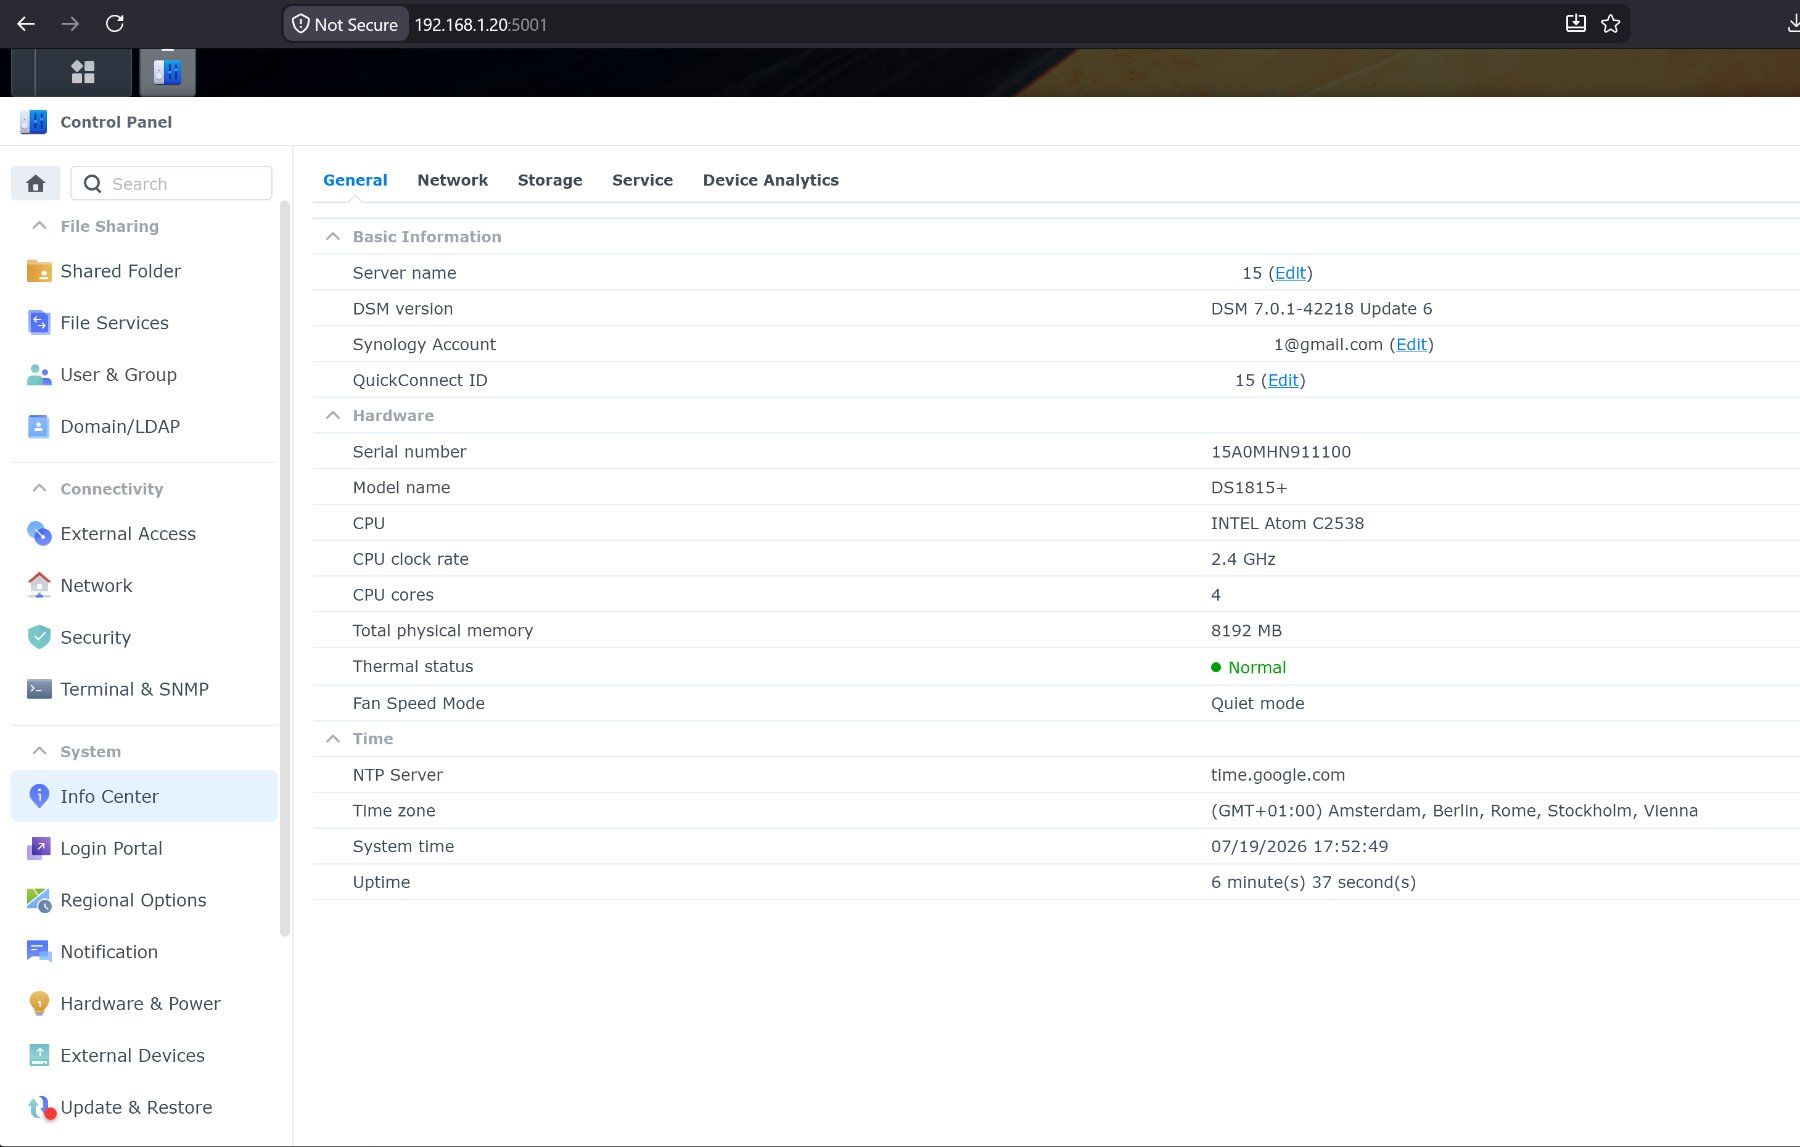1800x1147 pixels.
Task: Edit the QuickConnect ID
Action: (x=1283, y=380)
